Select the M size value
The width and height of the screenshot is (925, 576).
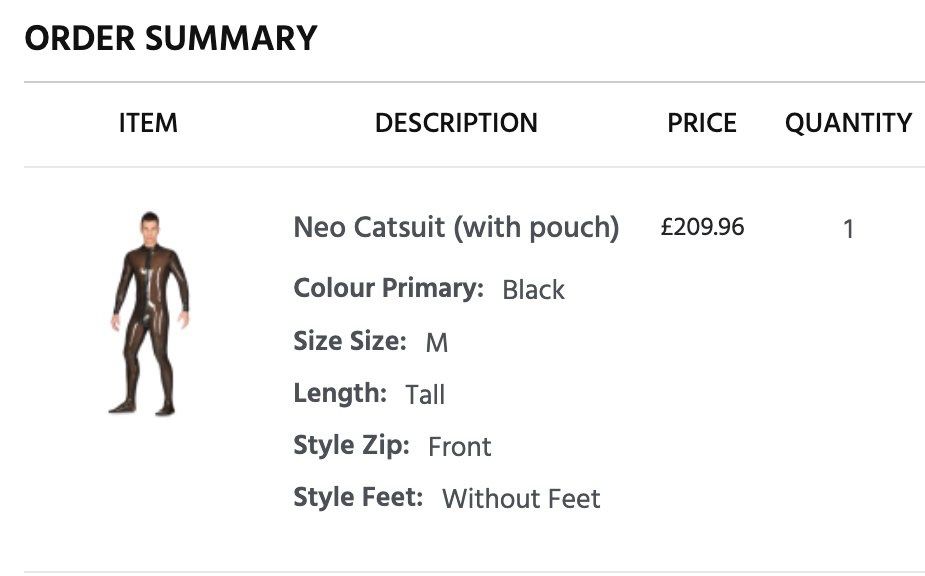pyautogui.click(x=437, y=343)
